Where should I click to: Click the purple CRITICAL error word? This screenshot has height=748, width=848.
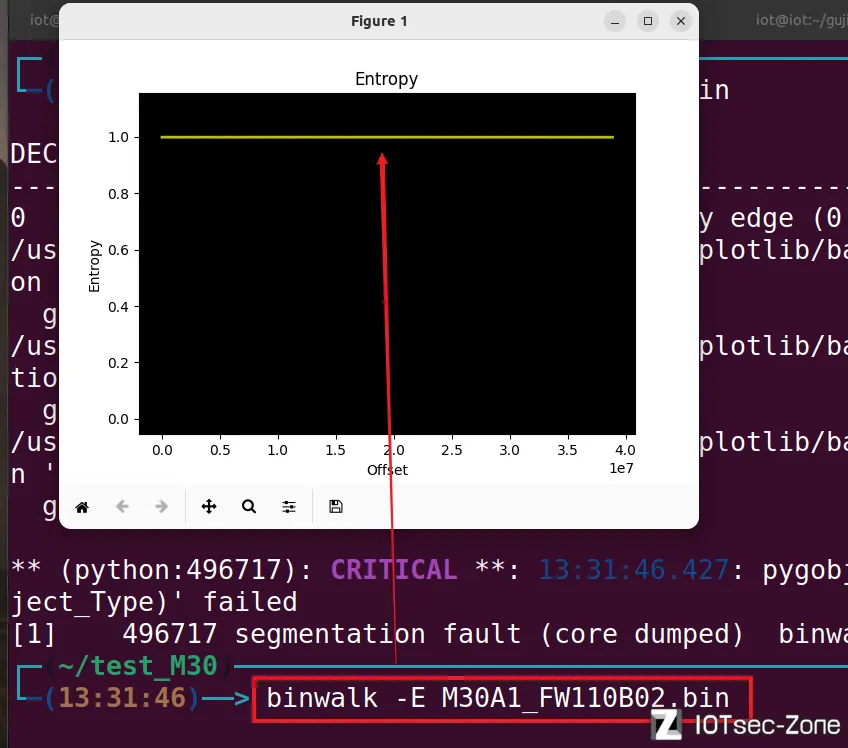393,569
